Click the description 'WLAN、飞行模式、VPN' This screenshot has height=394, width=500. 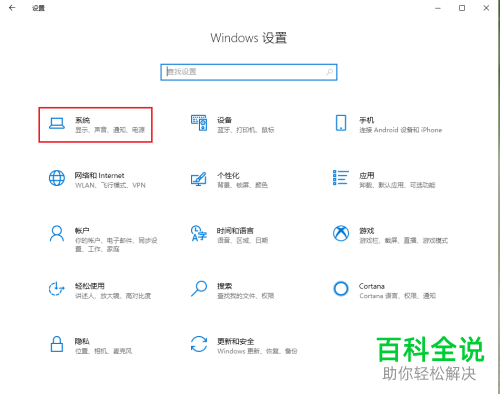click(110, 185)
